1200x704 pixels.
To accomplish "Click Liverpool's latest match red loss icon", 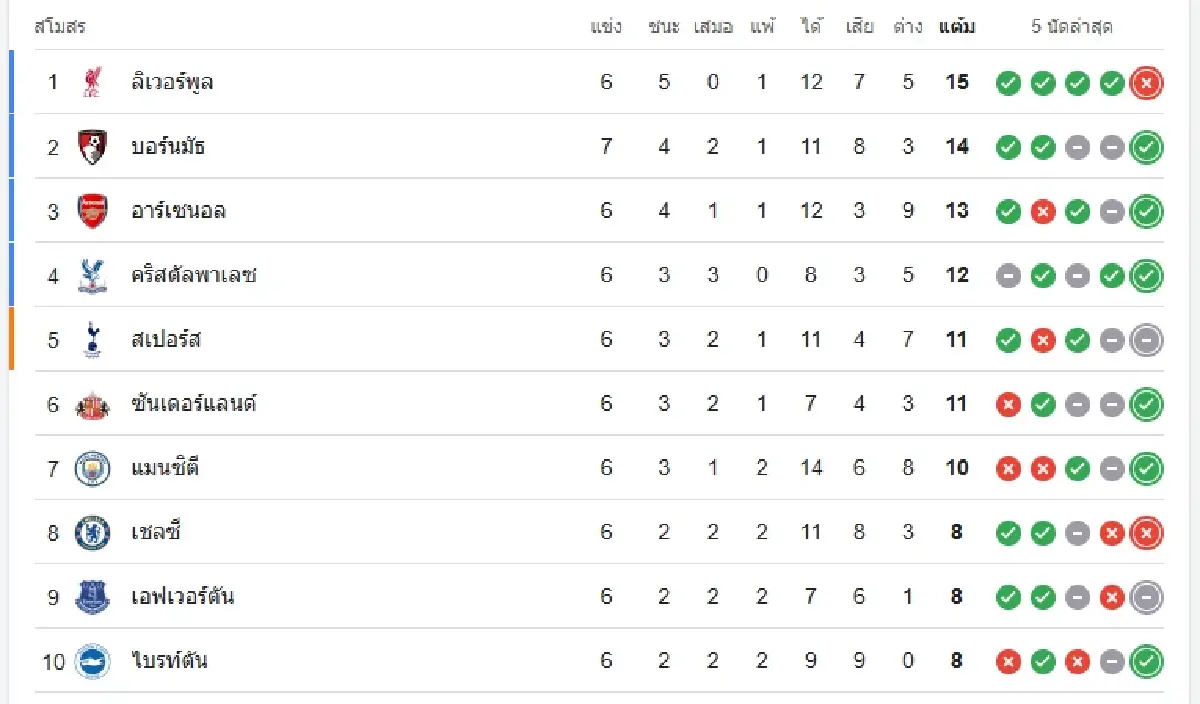I will [1146, 83].
